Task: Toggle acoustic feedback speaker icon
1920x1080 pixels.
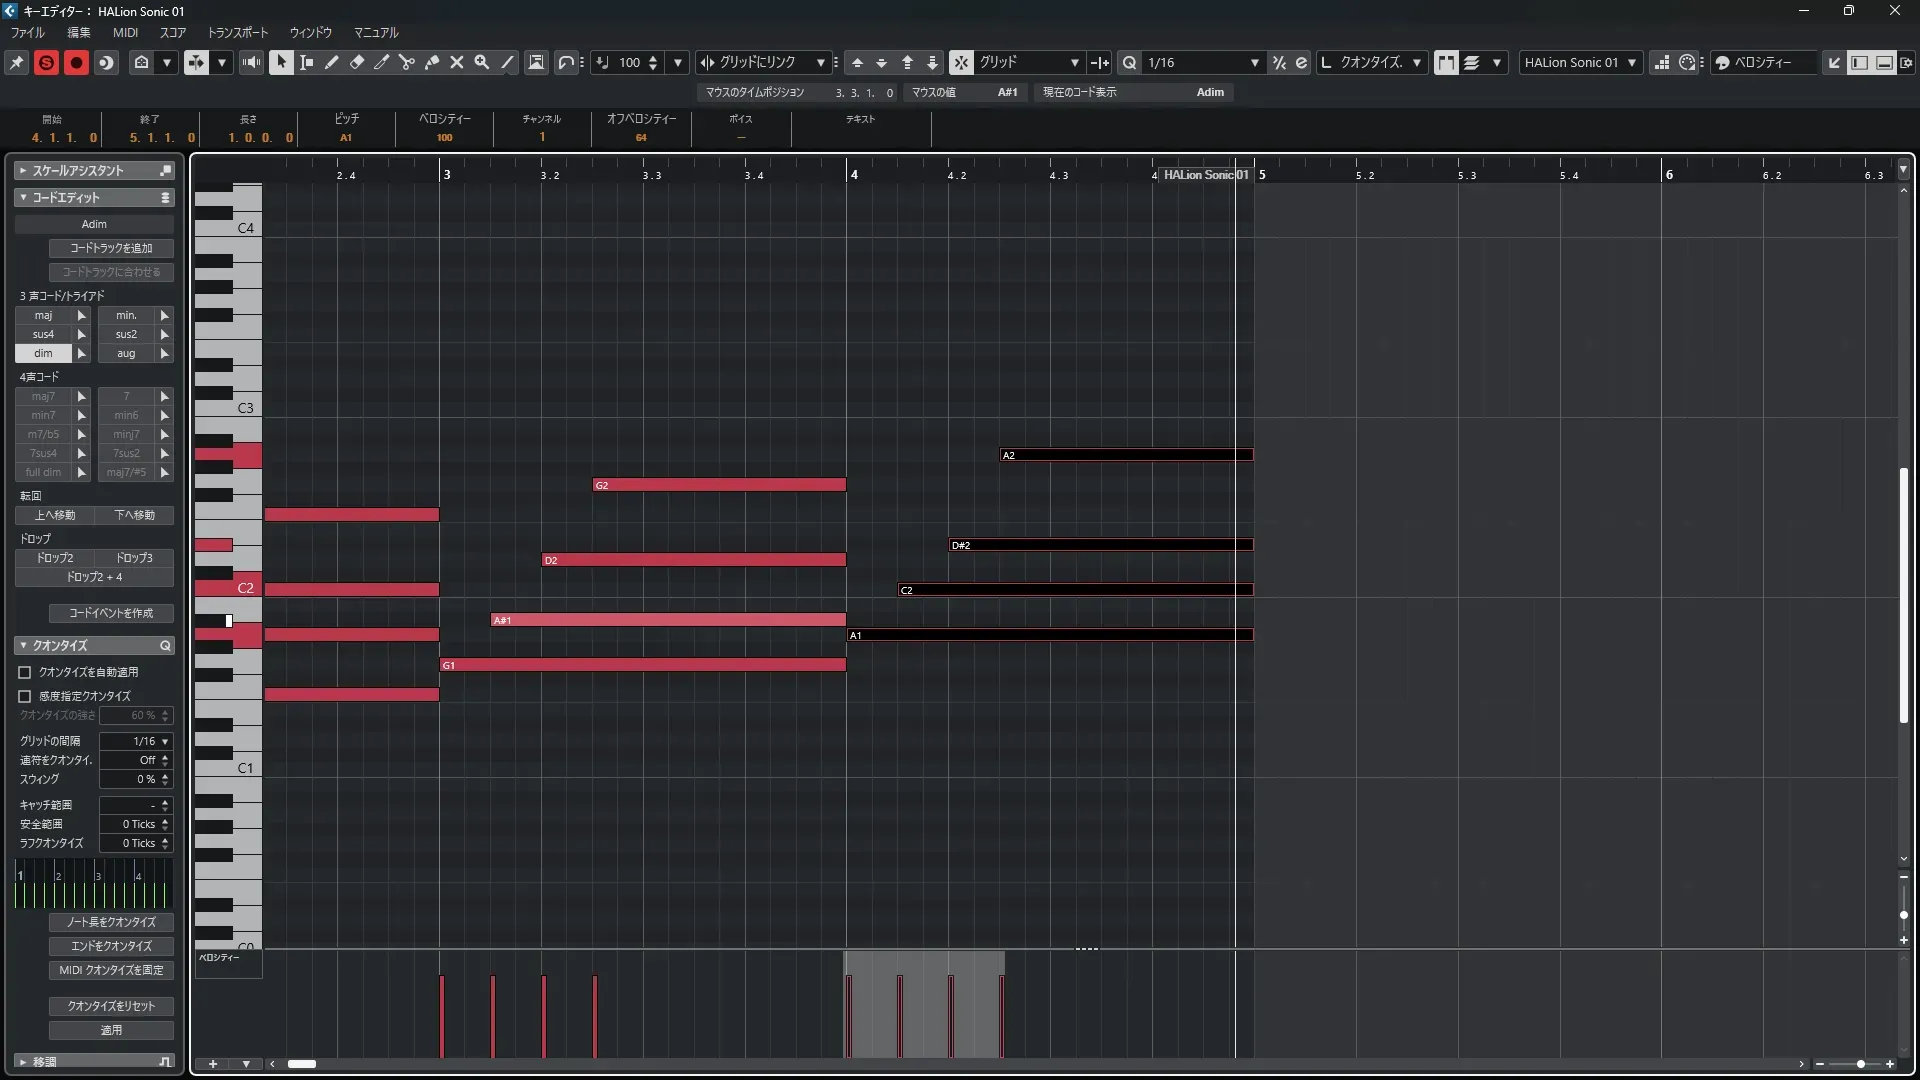Action: coord(251,62)
